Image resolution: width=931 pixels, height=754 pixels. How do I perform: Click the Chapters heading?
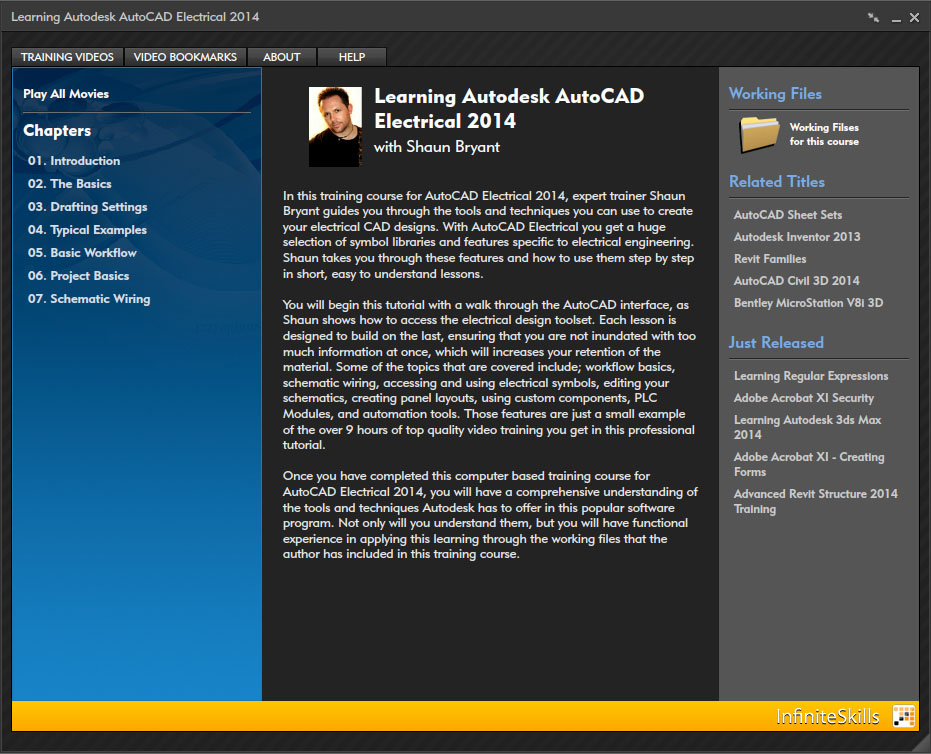[57, 131]
